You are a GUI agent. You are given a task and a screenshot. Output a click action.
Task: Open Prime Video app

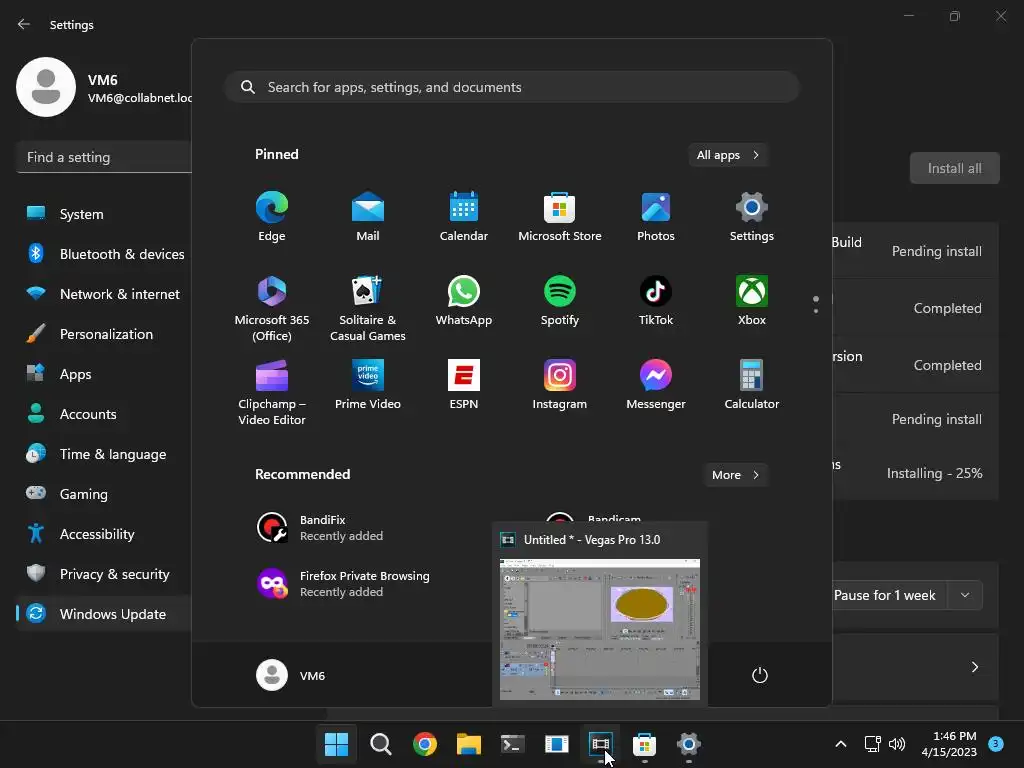(368, 385)
